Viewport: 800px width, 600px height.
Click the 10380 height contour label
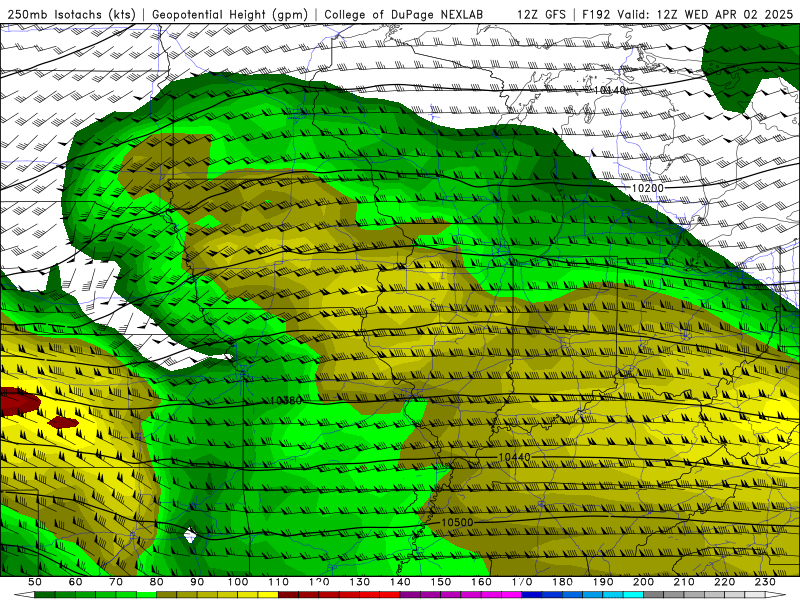(x=286, y=401)
